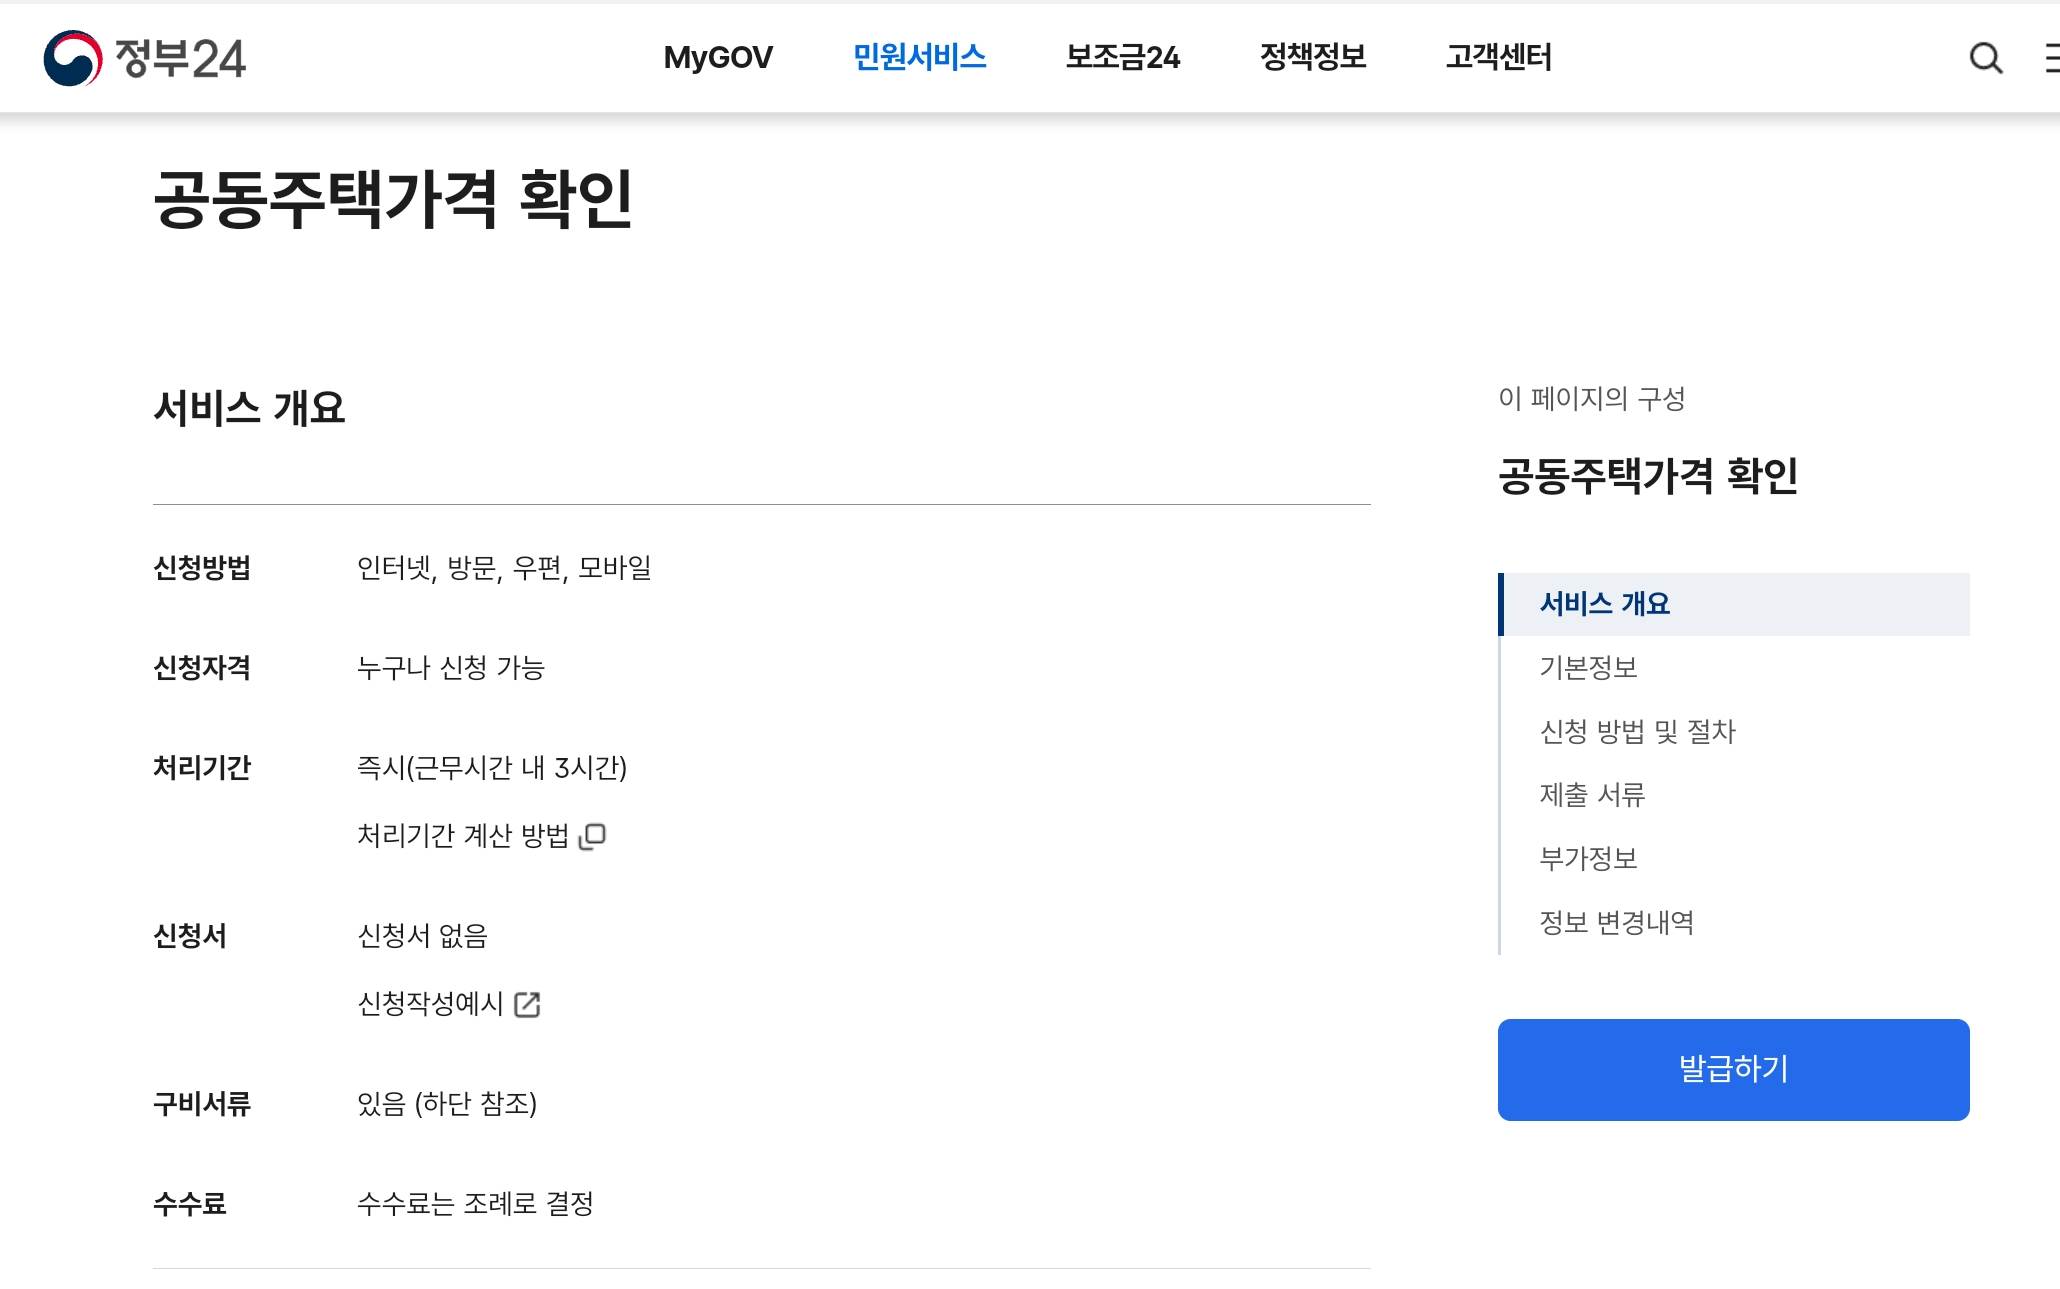Go to the 제출 서류 section

(x=1592, y=795)
